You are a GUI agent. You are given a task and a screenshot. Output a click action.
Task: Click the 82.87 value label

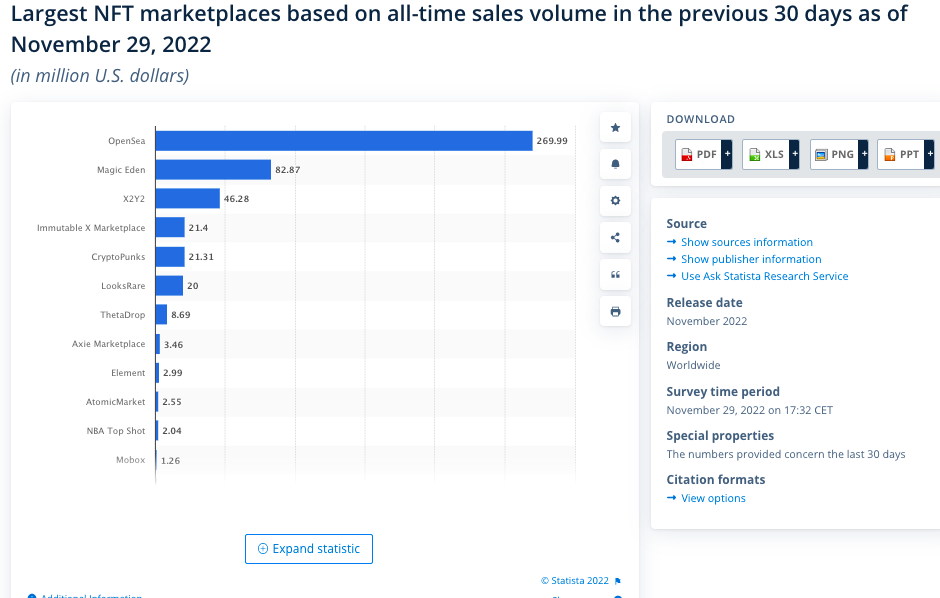(288, 170)
